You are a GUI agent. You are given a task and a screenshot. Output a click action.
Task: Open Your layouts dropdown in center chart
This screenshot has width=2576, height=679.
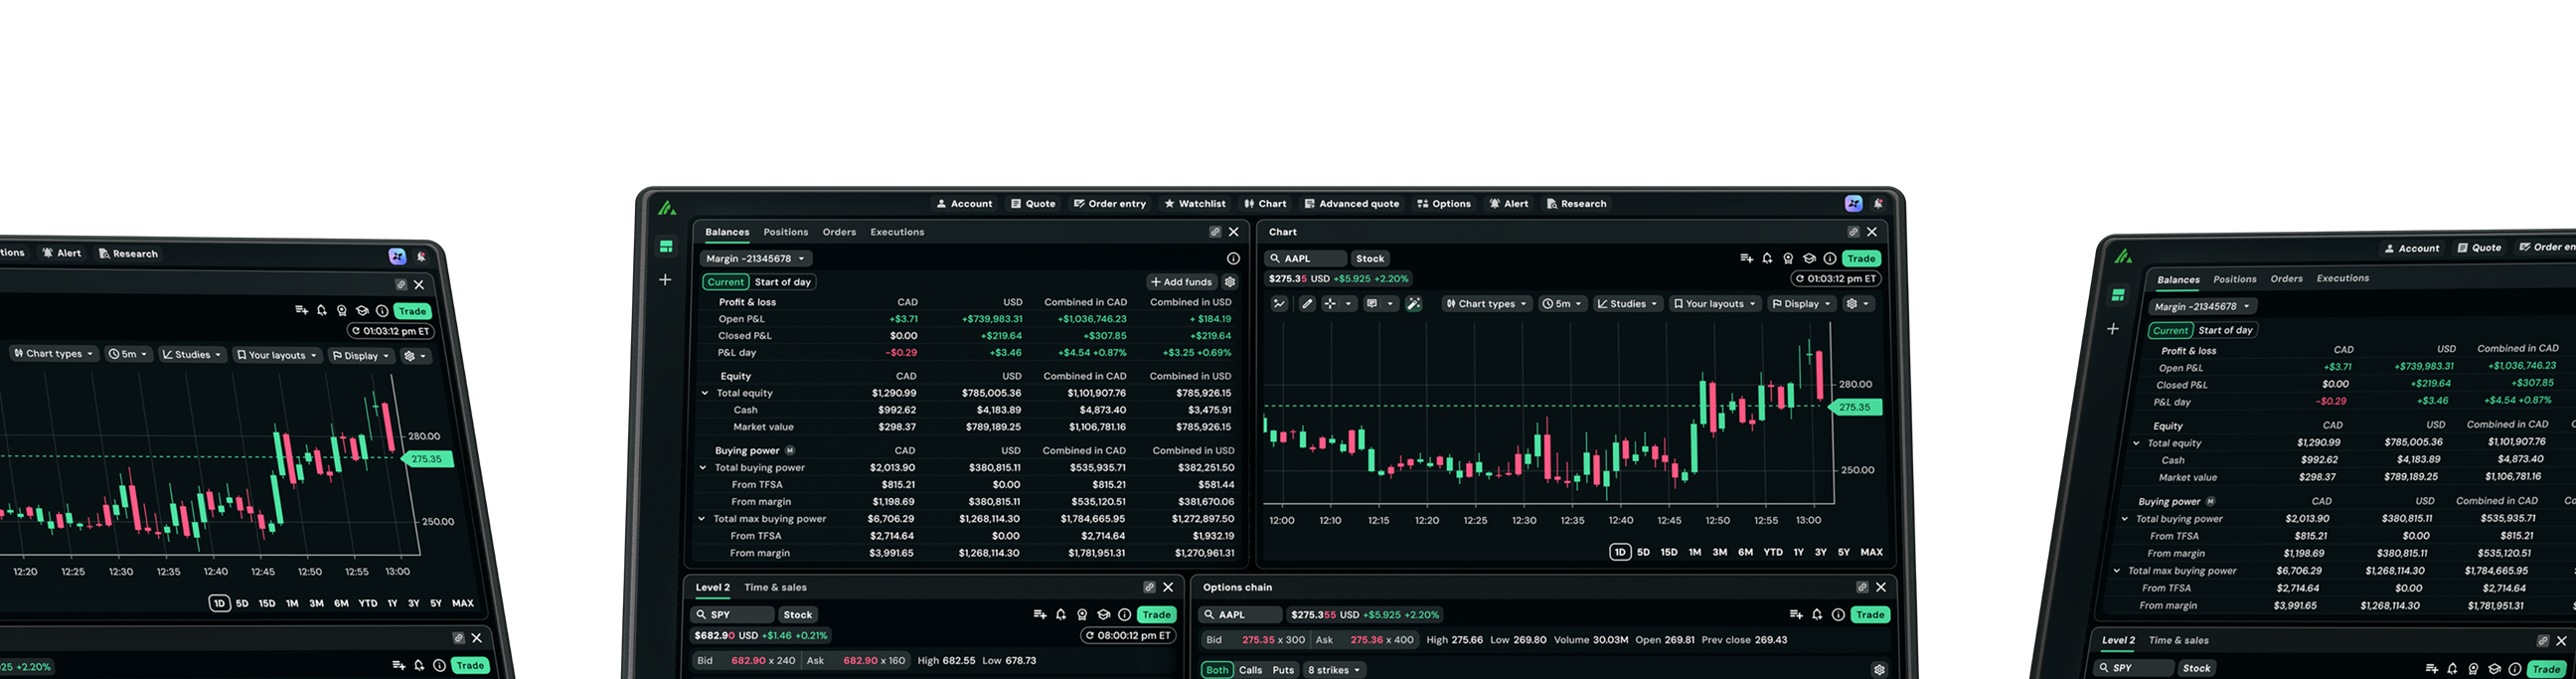click(1715, 304)
